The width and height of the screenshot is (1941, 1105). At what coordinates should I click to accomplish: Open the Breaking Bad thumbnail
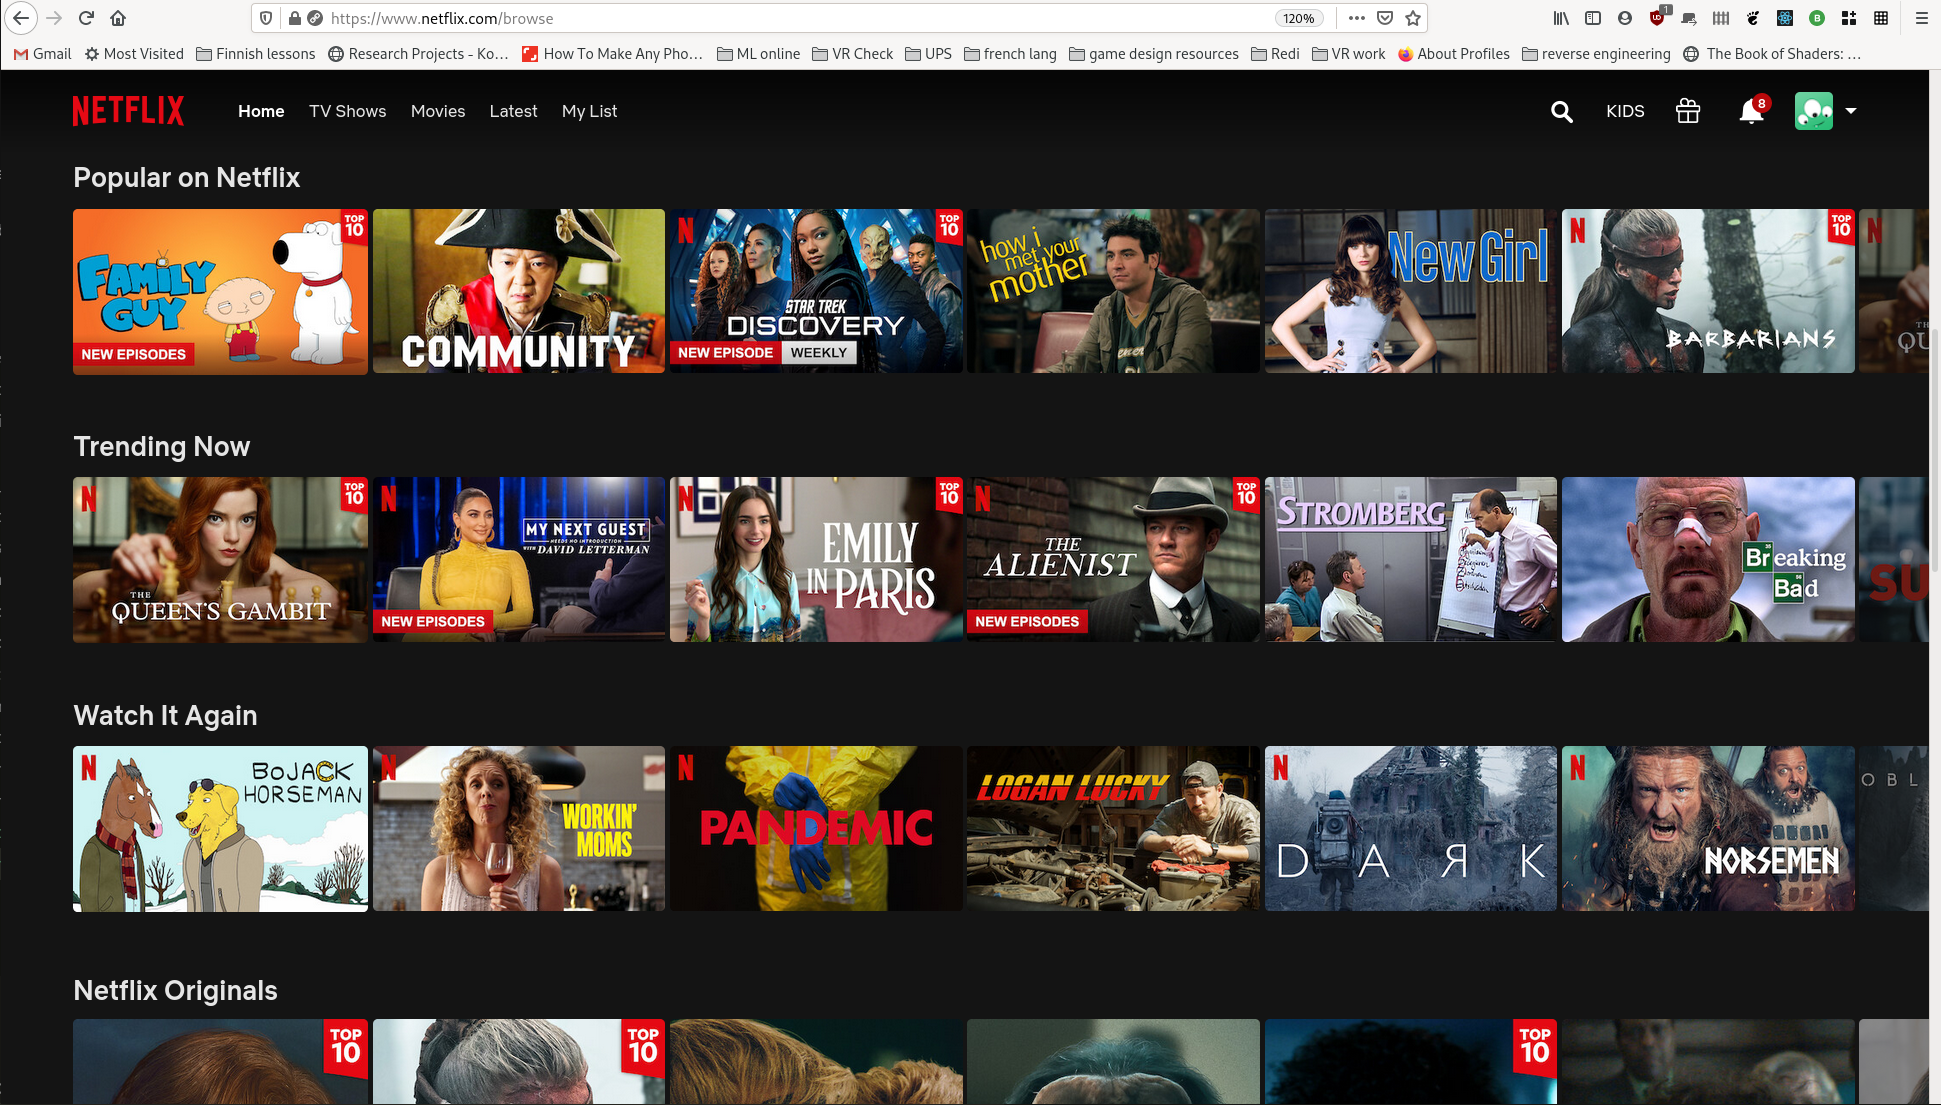[1708, 559]
